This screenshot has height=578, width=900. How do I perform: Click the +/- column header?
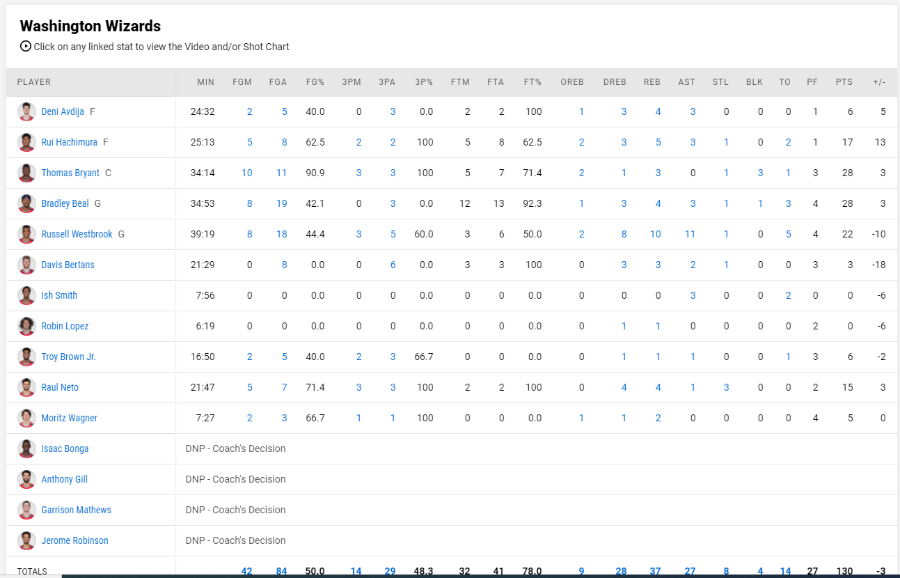pos(879,82)
